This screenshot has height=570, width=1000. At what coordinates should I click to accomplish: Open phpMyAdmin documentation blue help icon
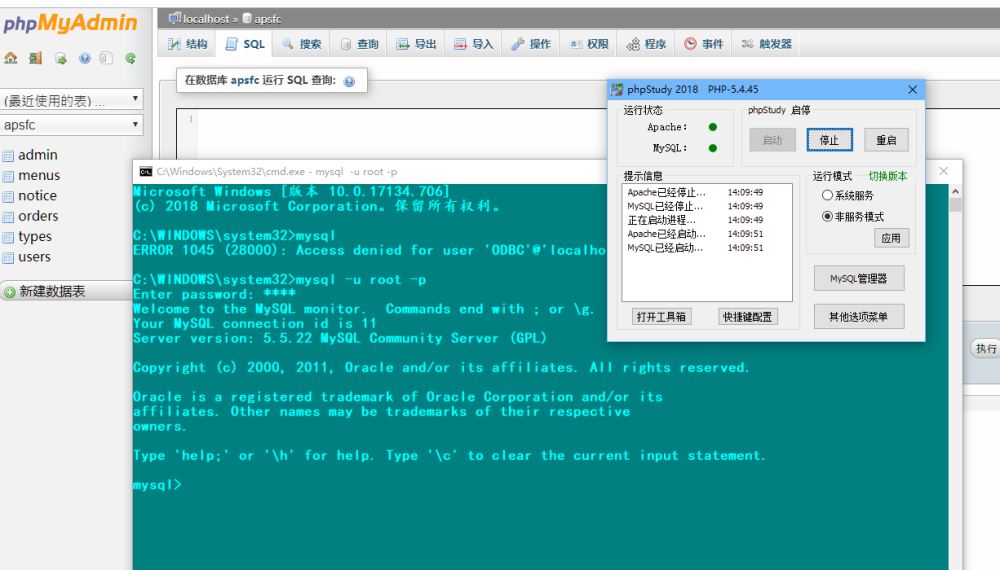85,59
